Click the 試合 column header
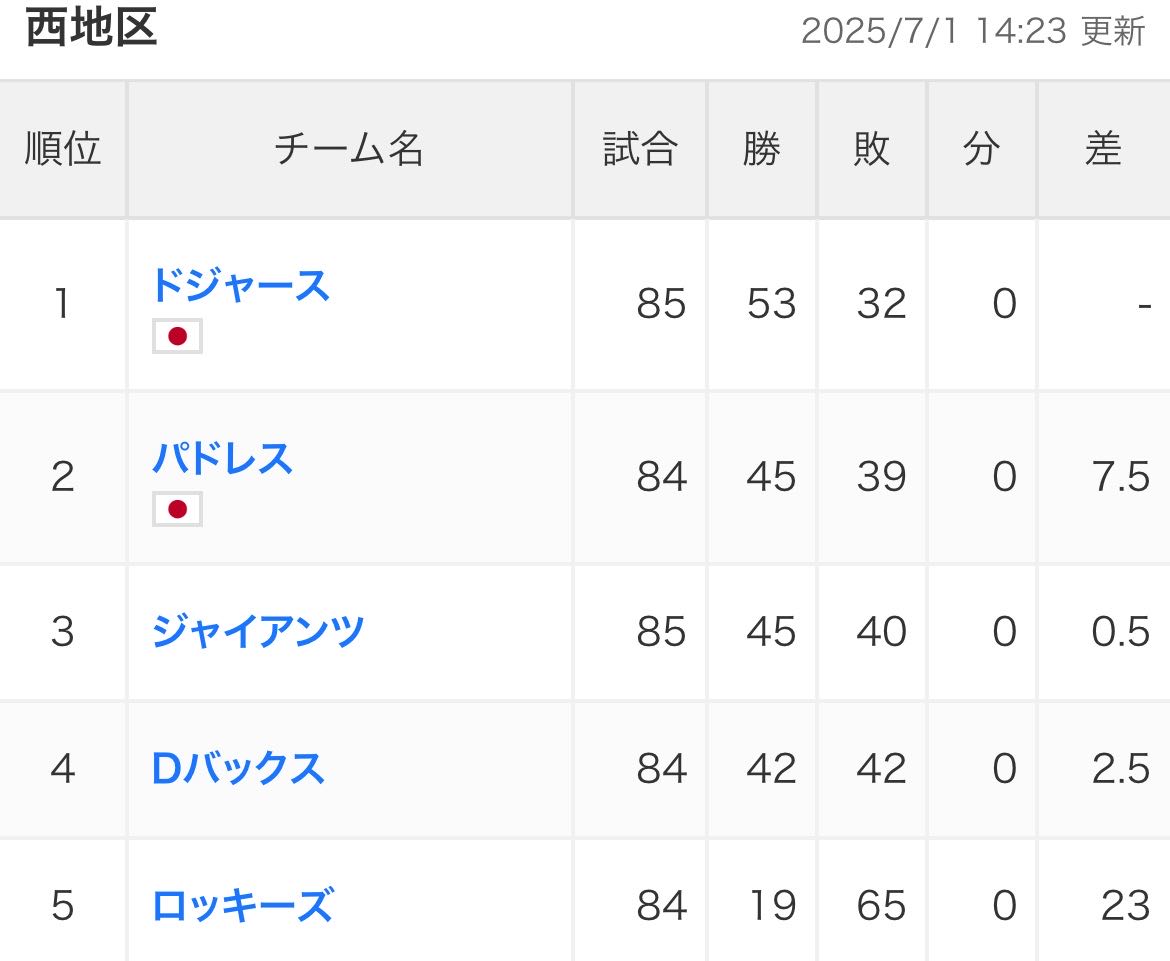 click(639, 148)
